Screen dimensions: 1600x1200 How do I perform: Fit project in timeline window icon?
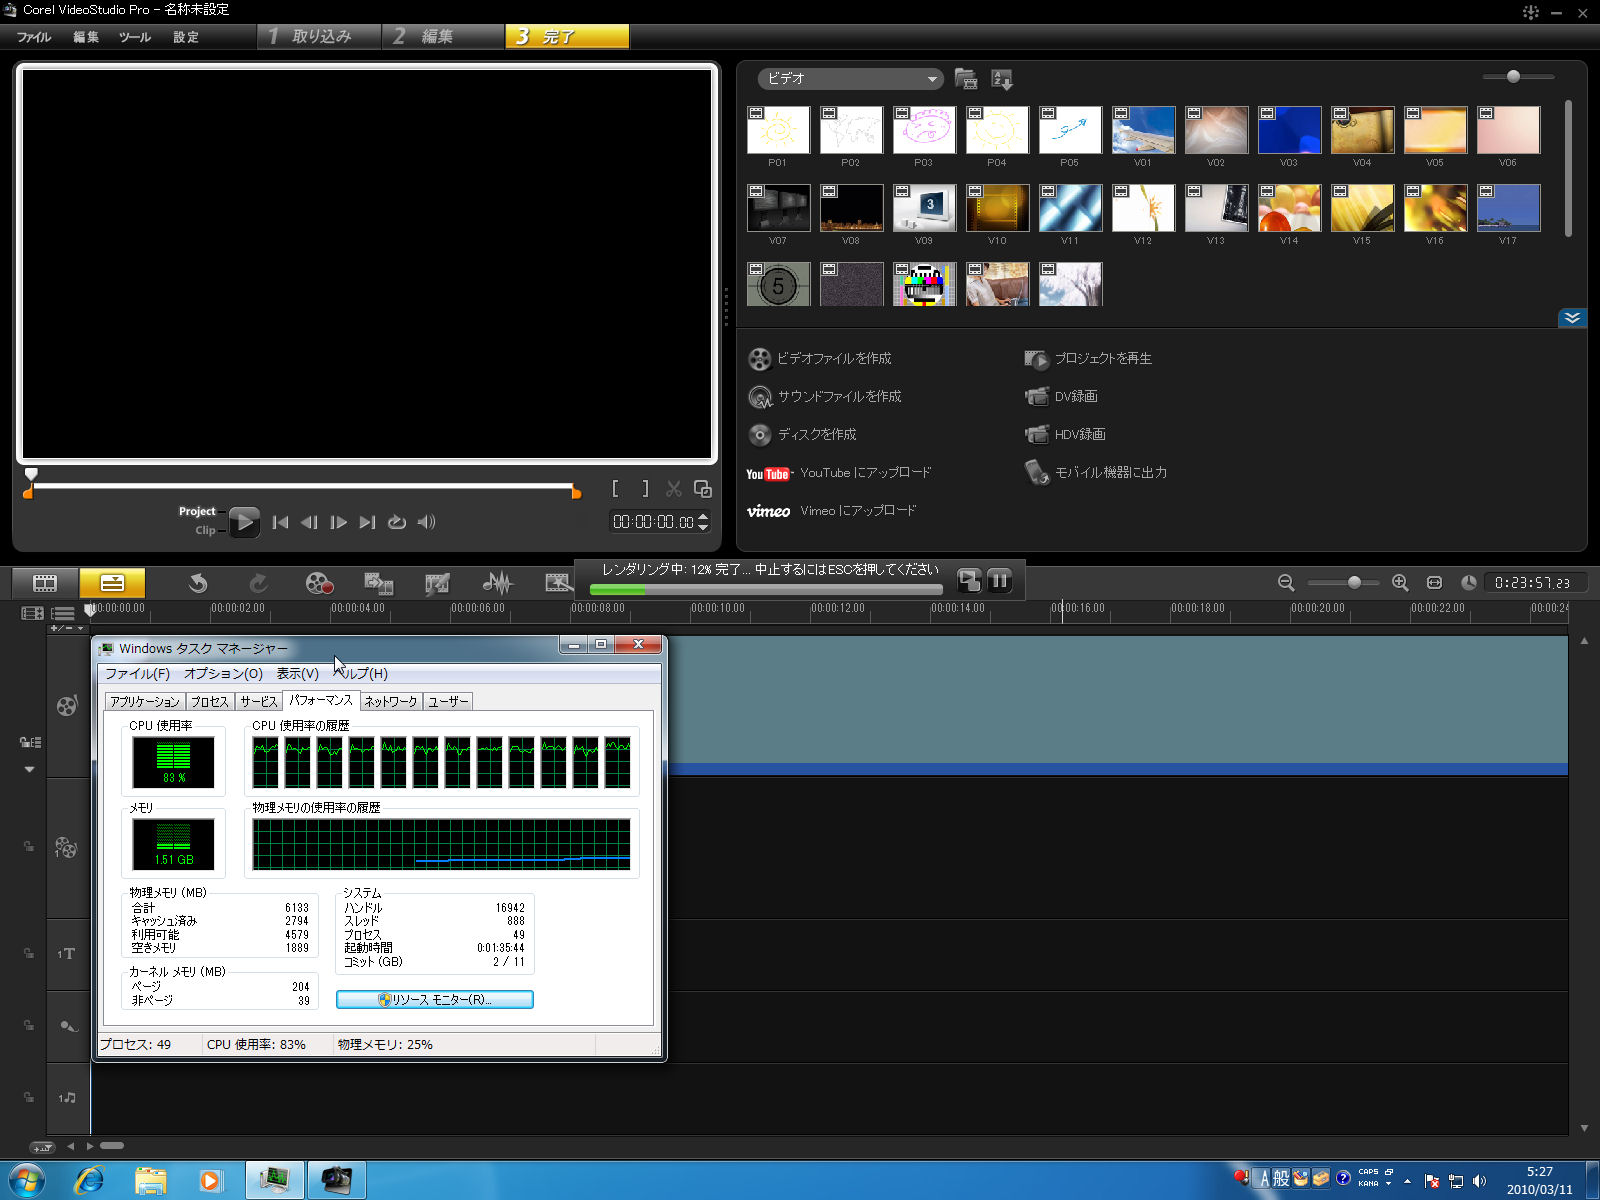pyautogui.click(x=1434, y=583)
